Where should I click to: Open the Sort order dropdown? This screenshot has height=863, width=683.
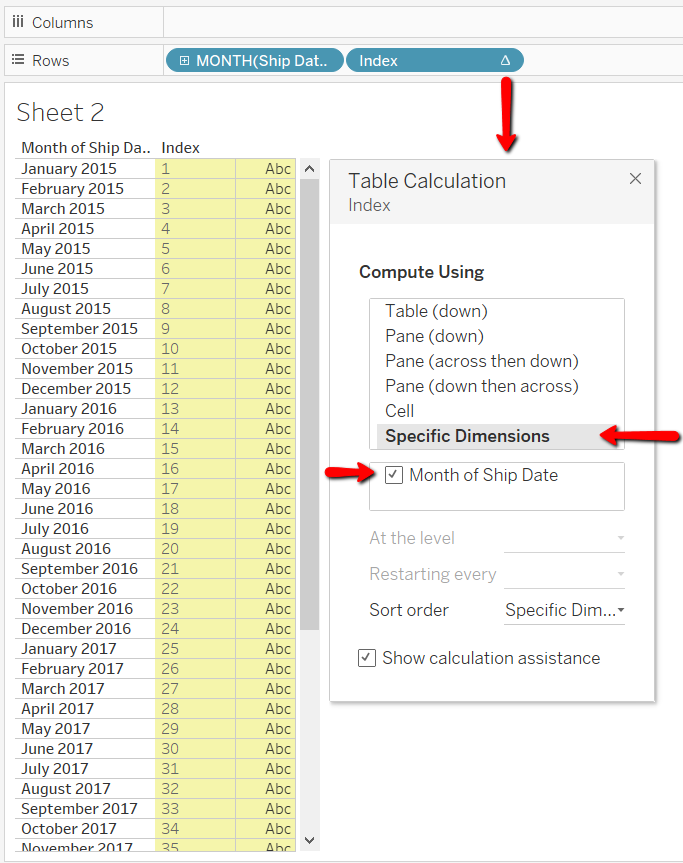point(564,610)
